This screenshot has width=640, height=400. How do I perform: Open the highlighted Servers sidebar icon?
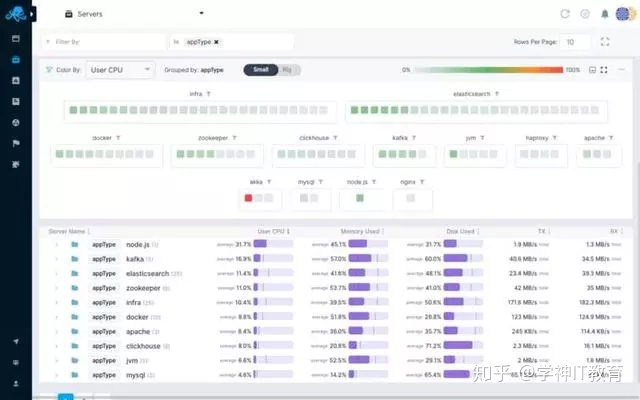coord(16,60)
